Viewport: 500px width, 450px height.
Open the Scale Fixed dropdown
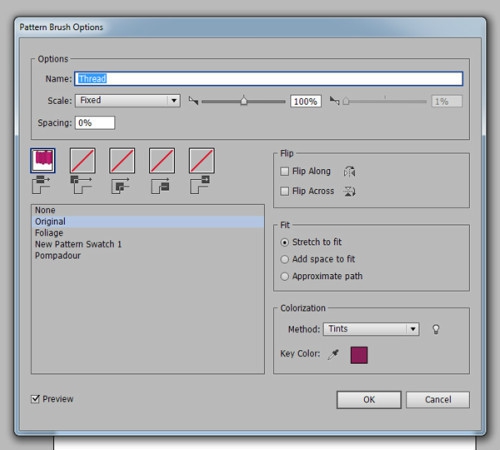click(128, 101)
